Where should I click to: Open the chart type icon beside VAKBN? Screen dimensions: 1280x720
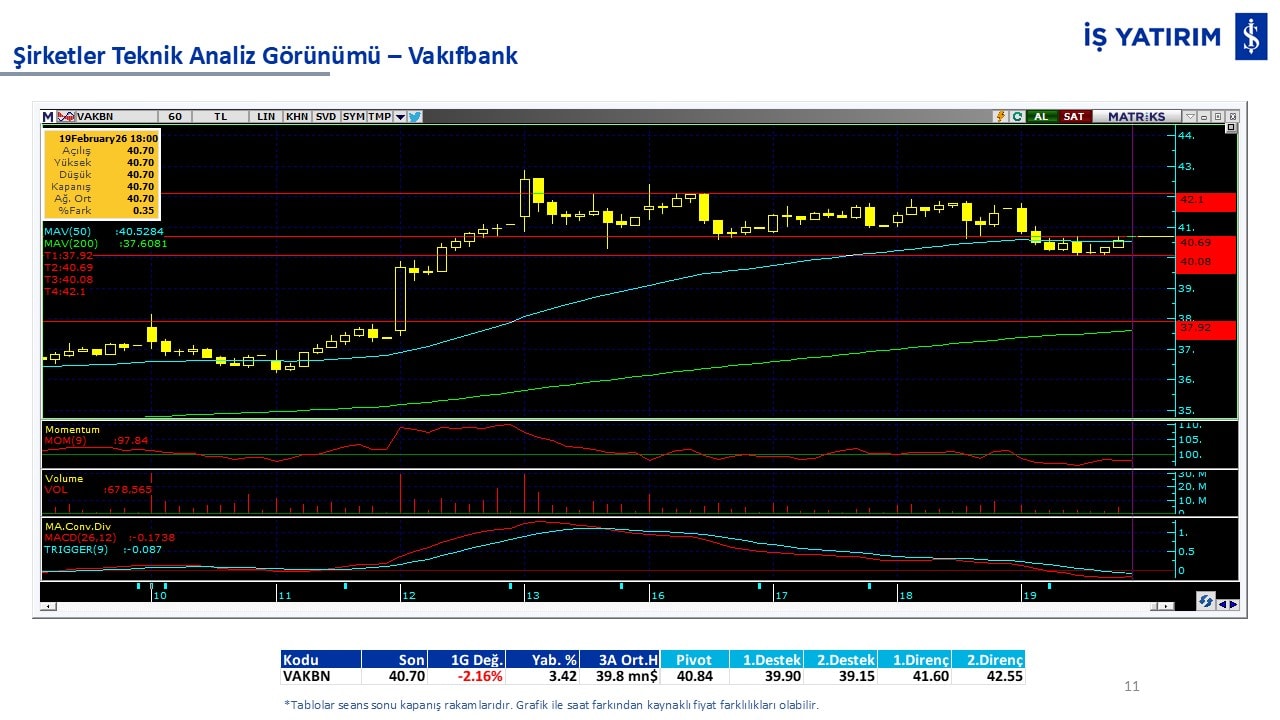(67, 116)
